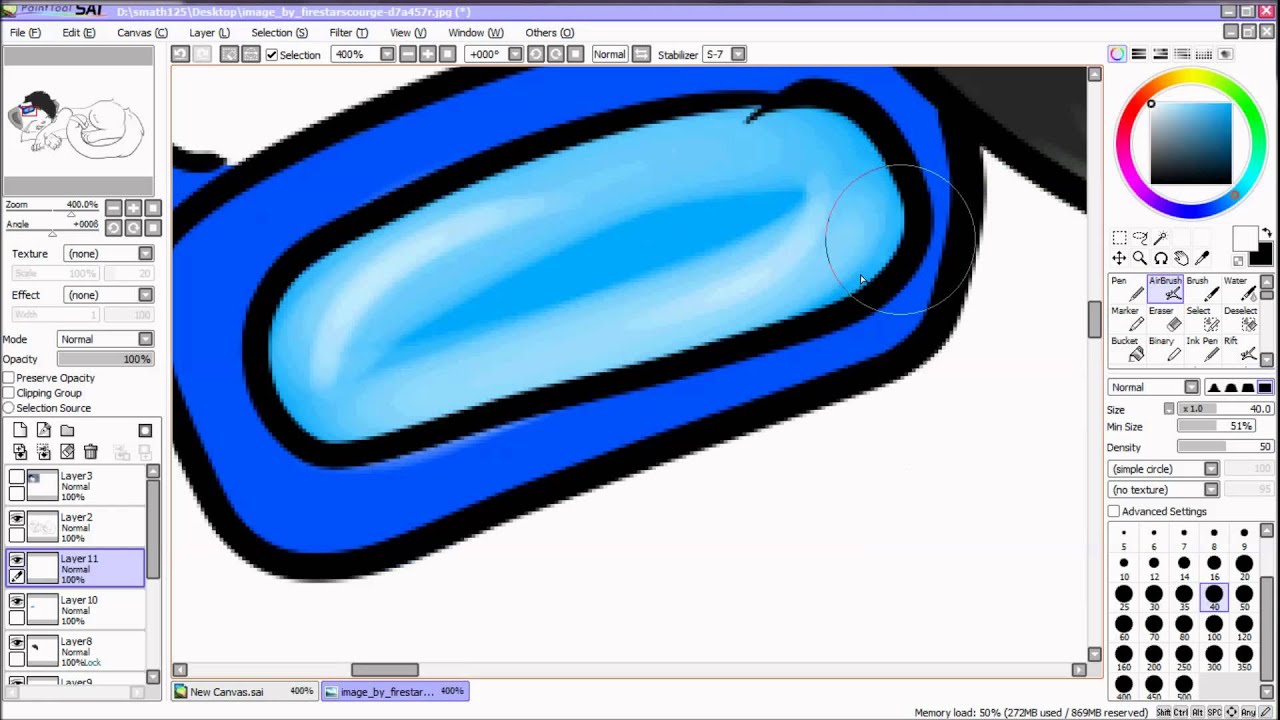Open the Canvas menu
1280x720 pixels.
pyautogui.click(x=142, y=32)
